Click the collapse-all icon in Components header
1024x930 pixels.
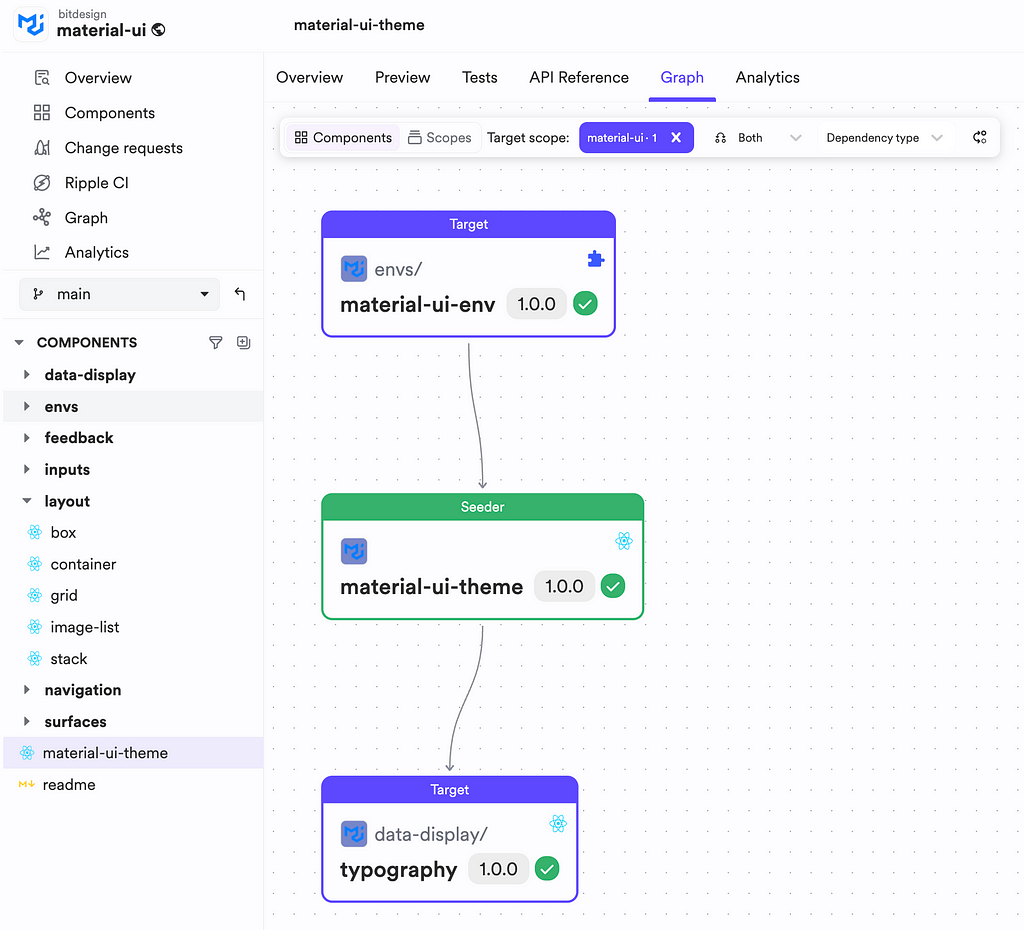244,342
